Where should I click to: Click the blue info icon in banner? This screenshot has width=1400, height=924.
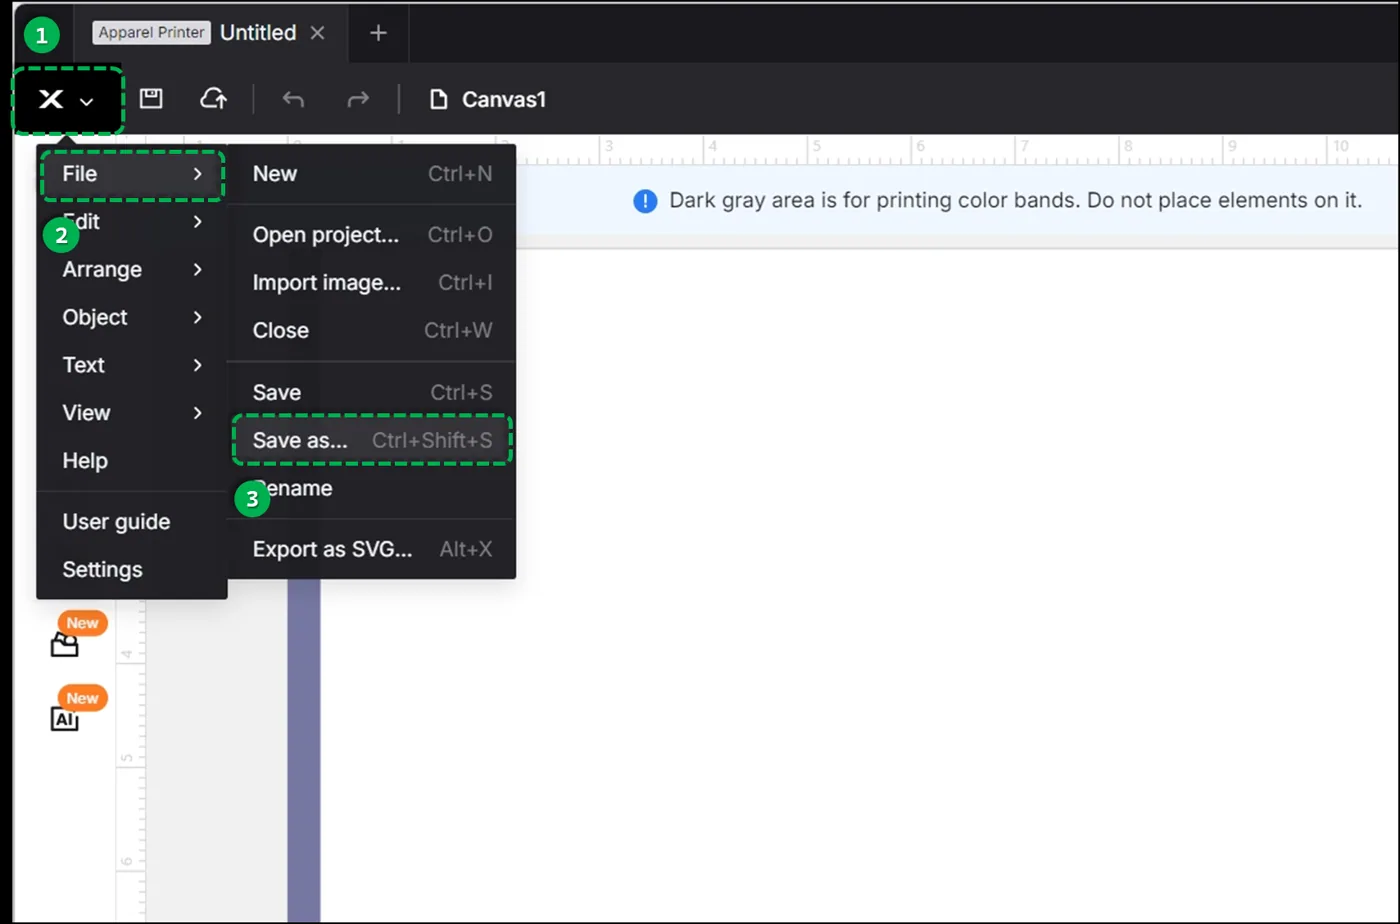(645, 201)
